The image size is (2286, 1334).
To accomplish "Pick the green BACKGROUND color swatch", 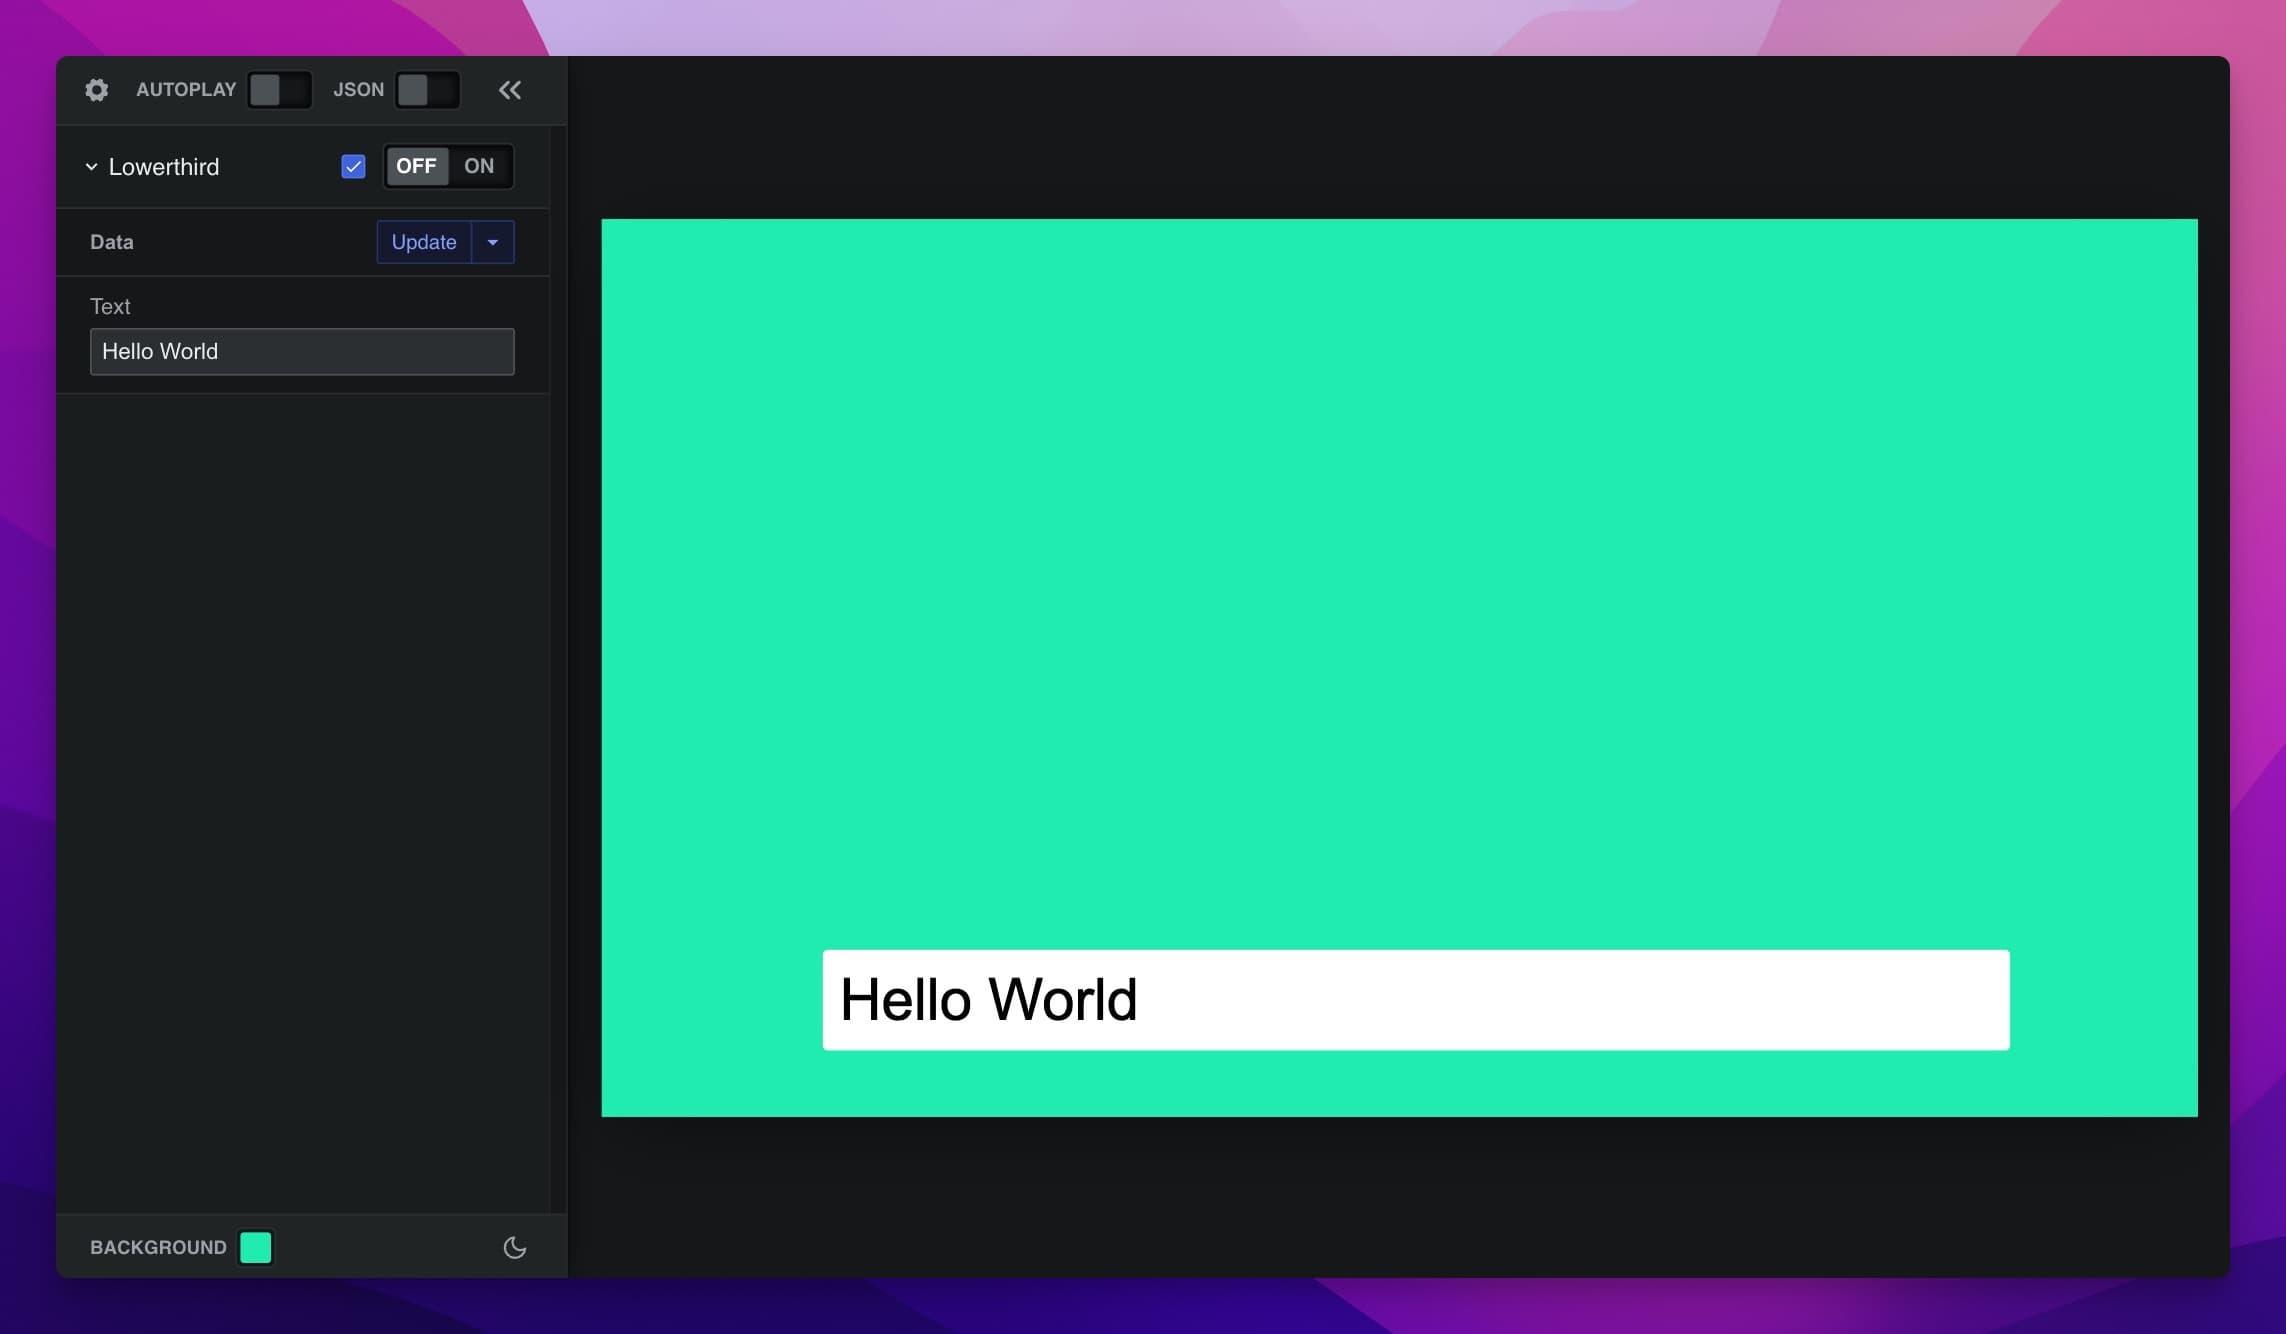I will click(x=256, y=1247).
